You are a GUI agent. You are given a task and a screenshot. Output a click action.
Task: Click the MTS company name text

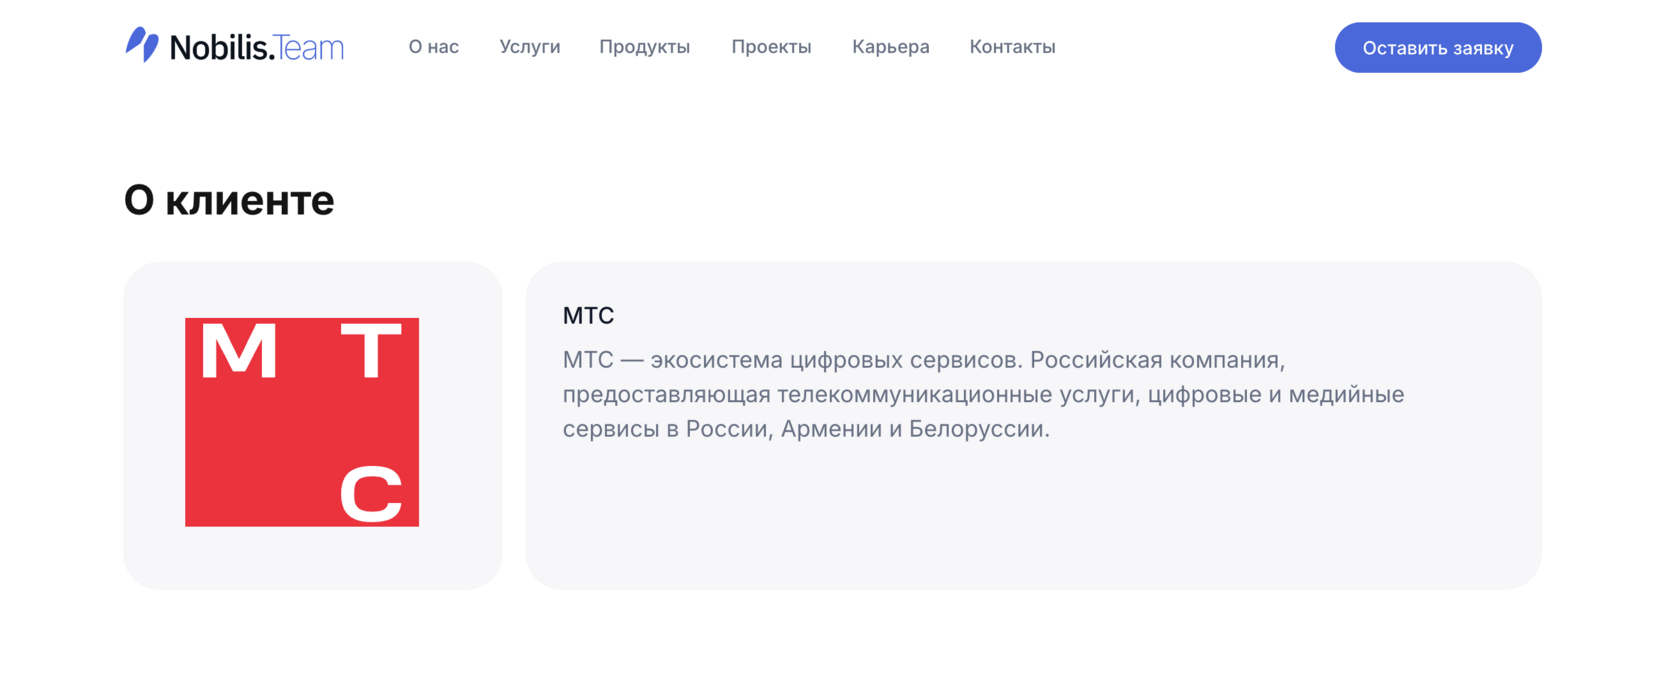tap(588, 315)
